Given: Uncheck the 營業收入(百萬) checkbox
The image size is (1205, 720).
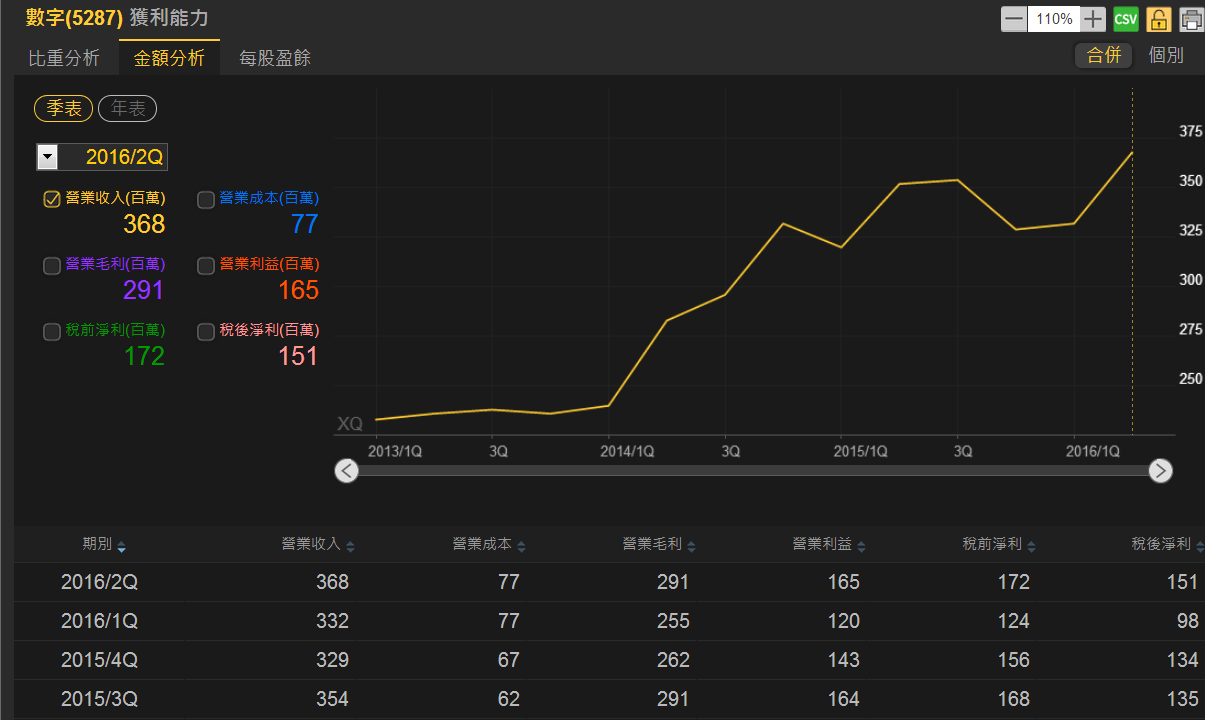Looking at the screenshot, I should pyautogui.click(x=52, y=199).
